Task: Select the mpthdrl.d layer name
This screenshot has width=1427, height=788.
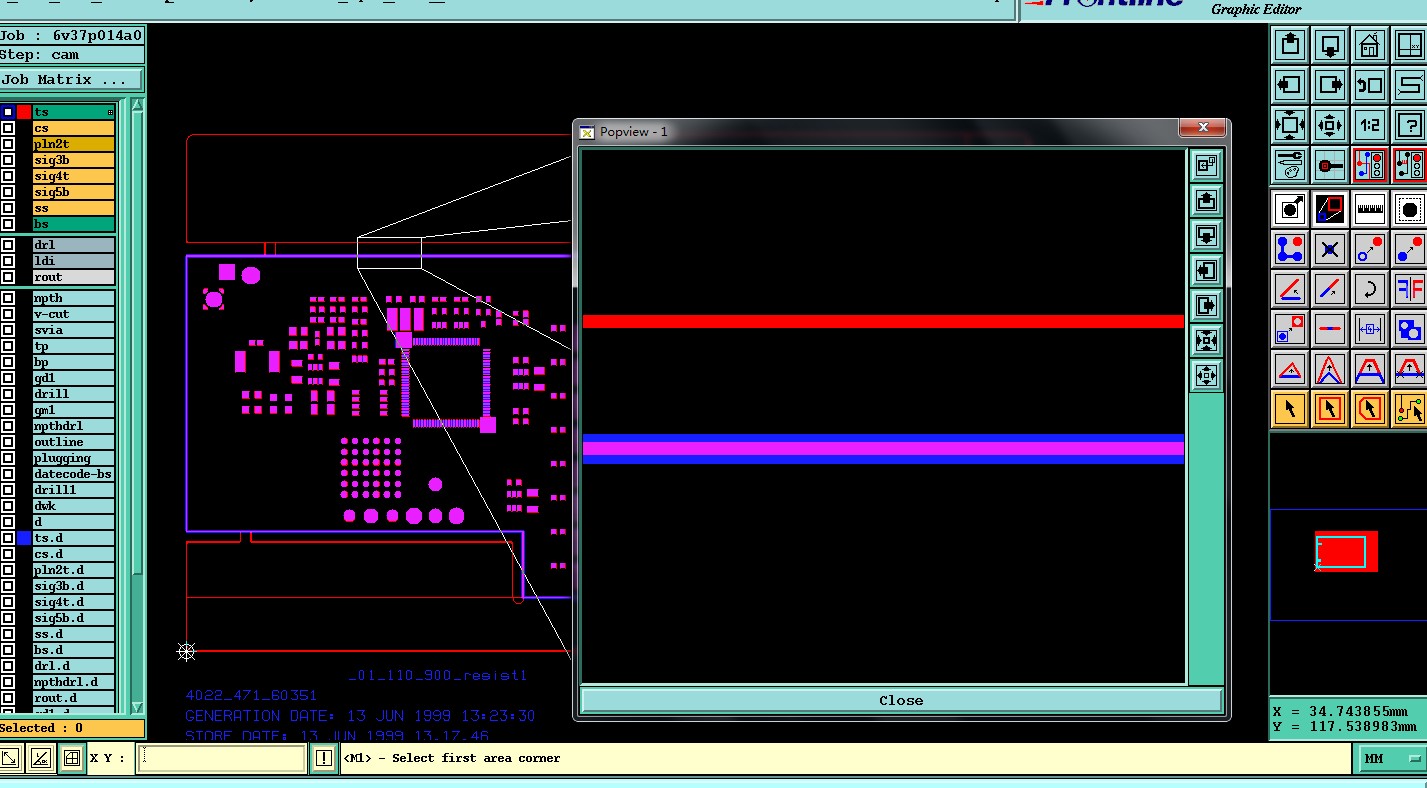Action: coord(74,682)
